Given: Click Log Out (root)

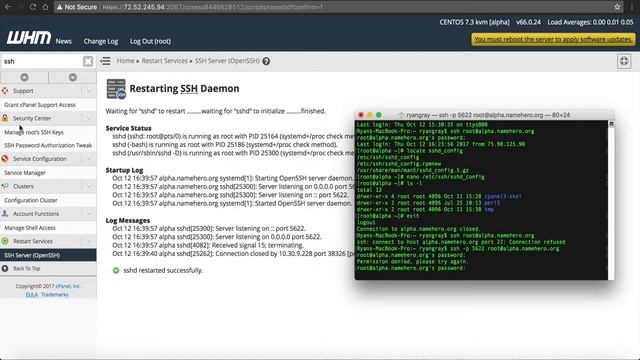Looking at the screenshot, I should [x=150, y=41].
